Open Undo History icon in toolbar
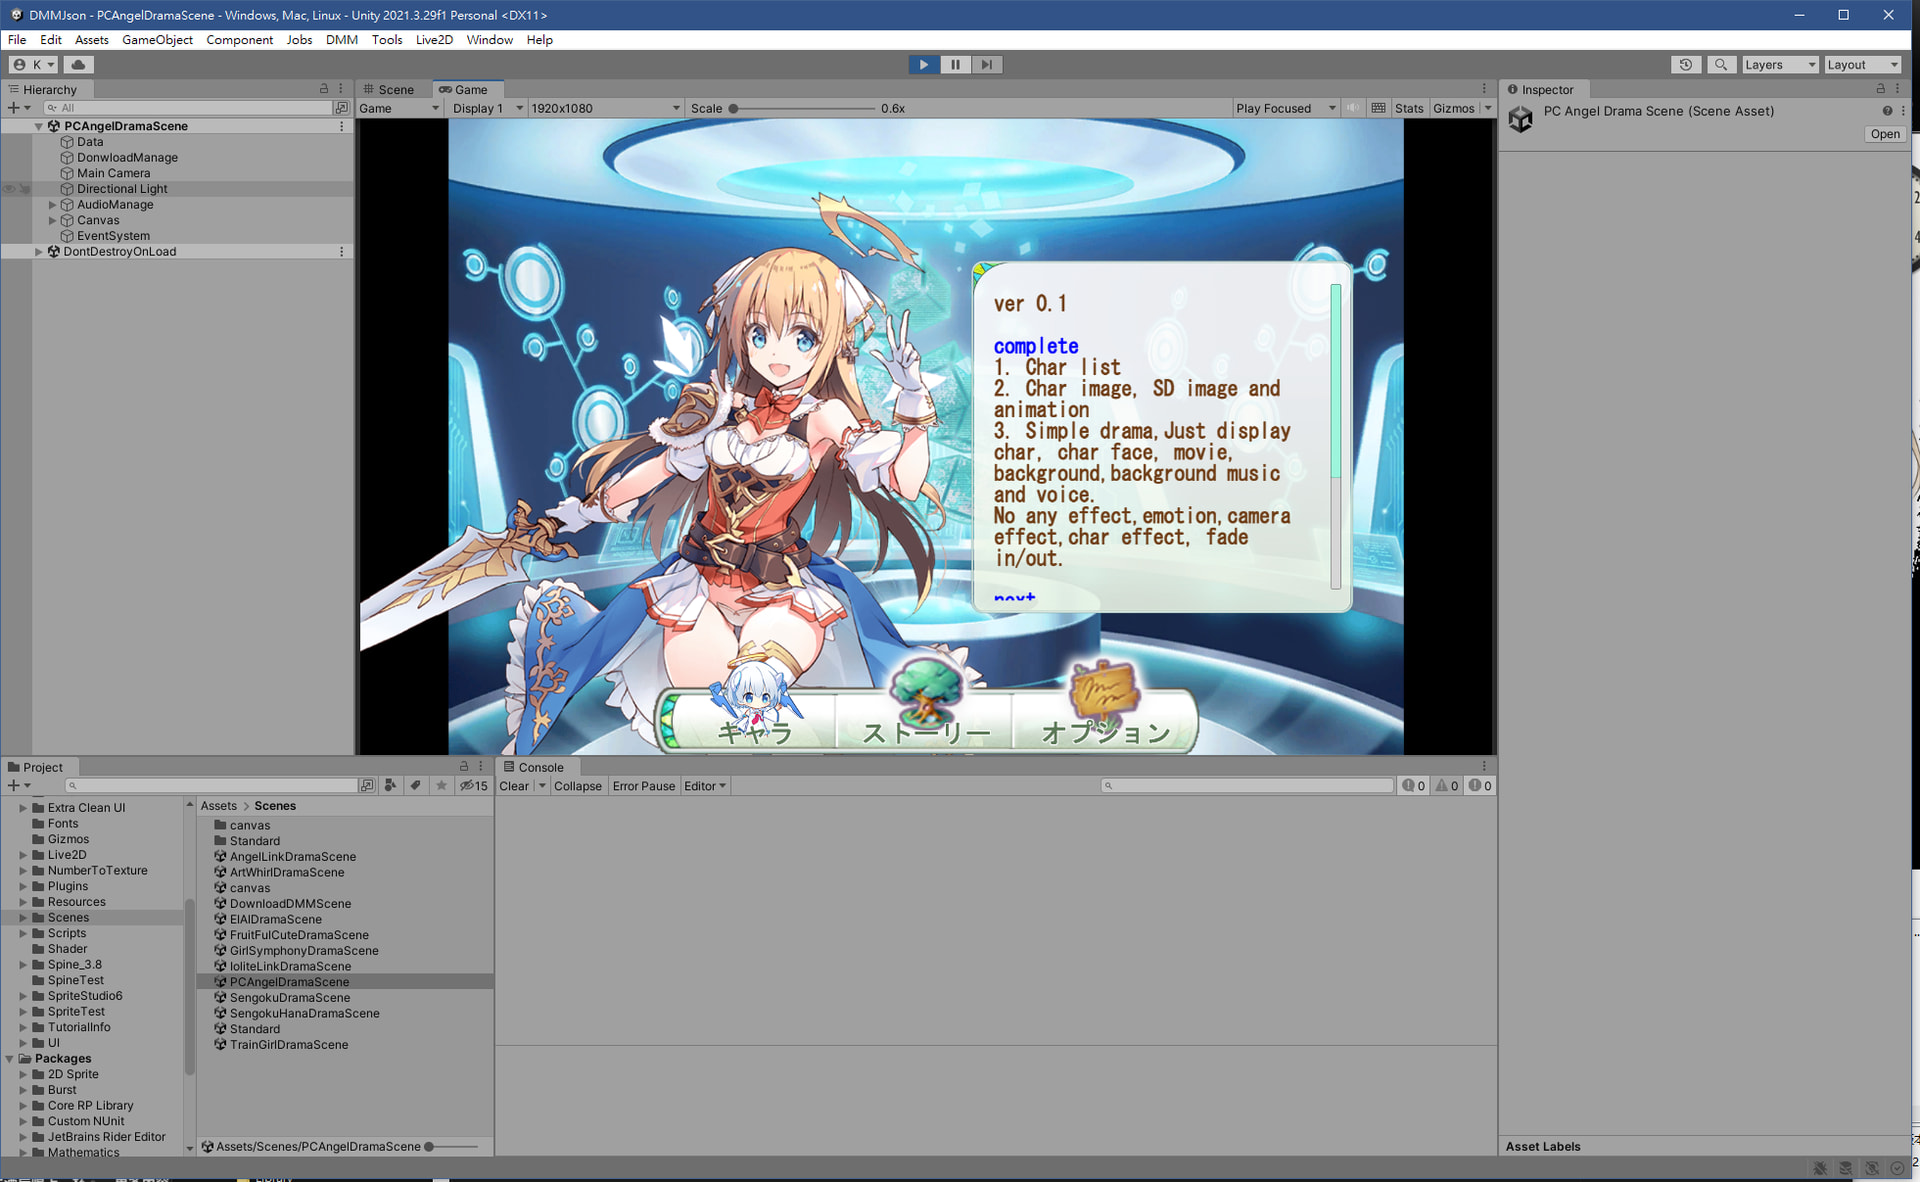Image resolution: width=1920 pixels, height=1182 pixels. coord(1686,64)
